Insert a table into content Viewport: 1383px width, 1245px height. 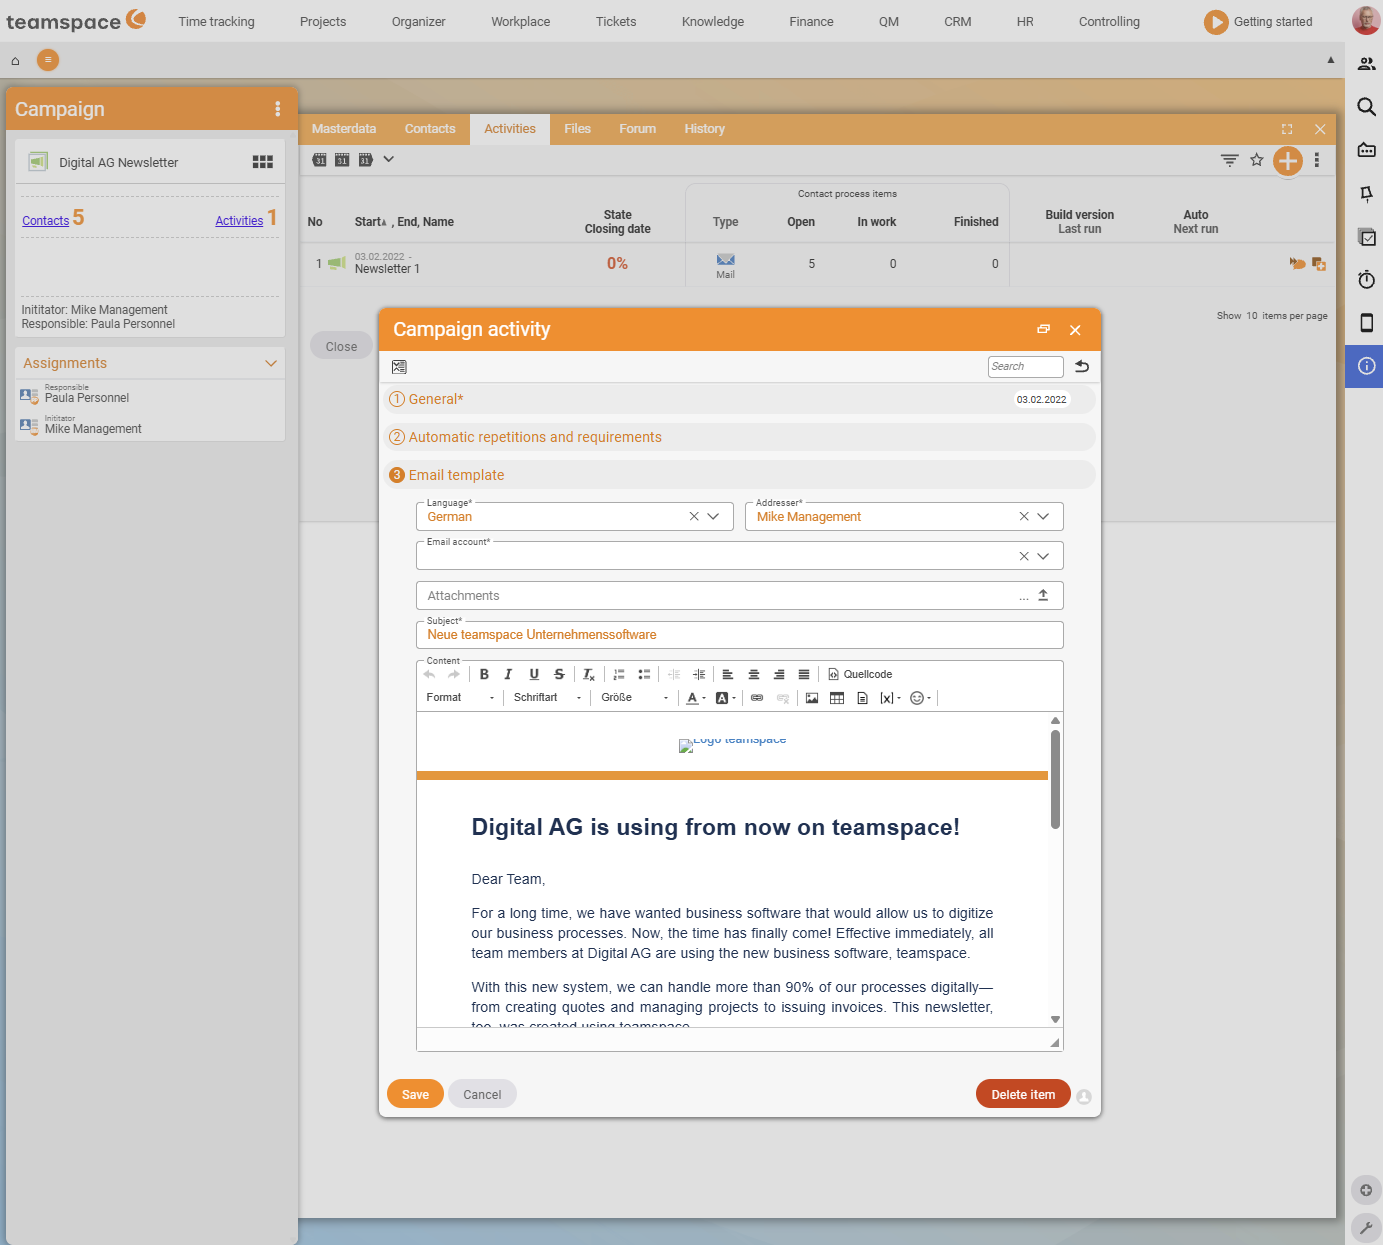coord(837,698)
